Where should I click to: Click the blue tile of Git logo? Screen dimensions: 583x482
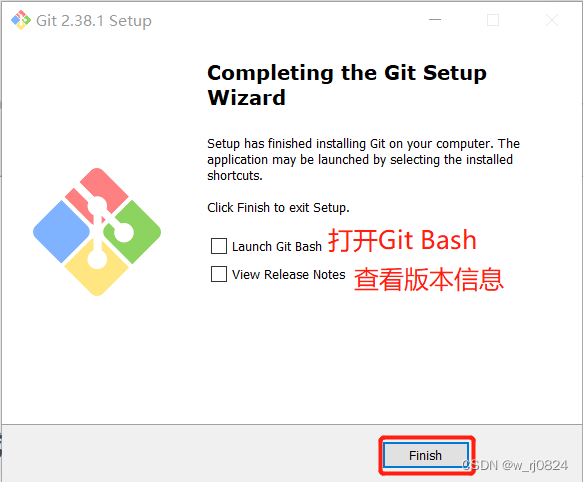pyautogui.click(x=61, y=232)
